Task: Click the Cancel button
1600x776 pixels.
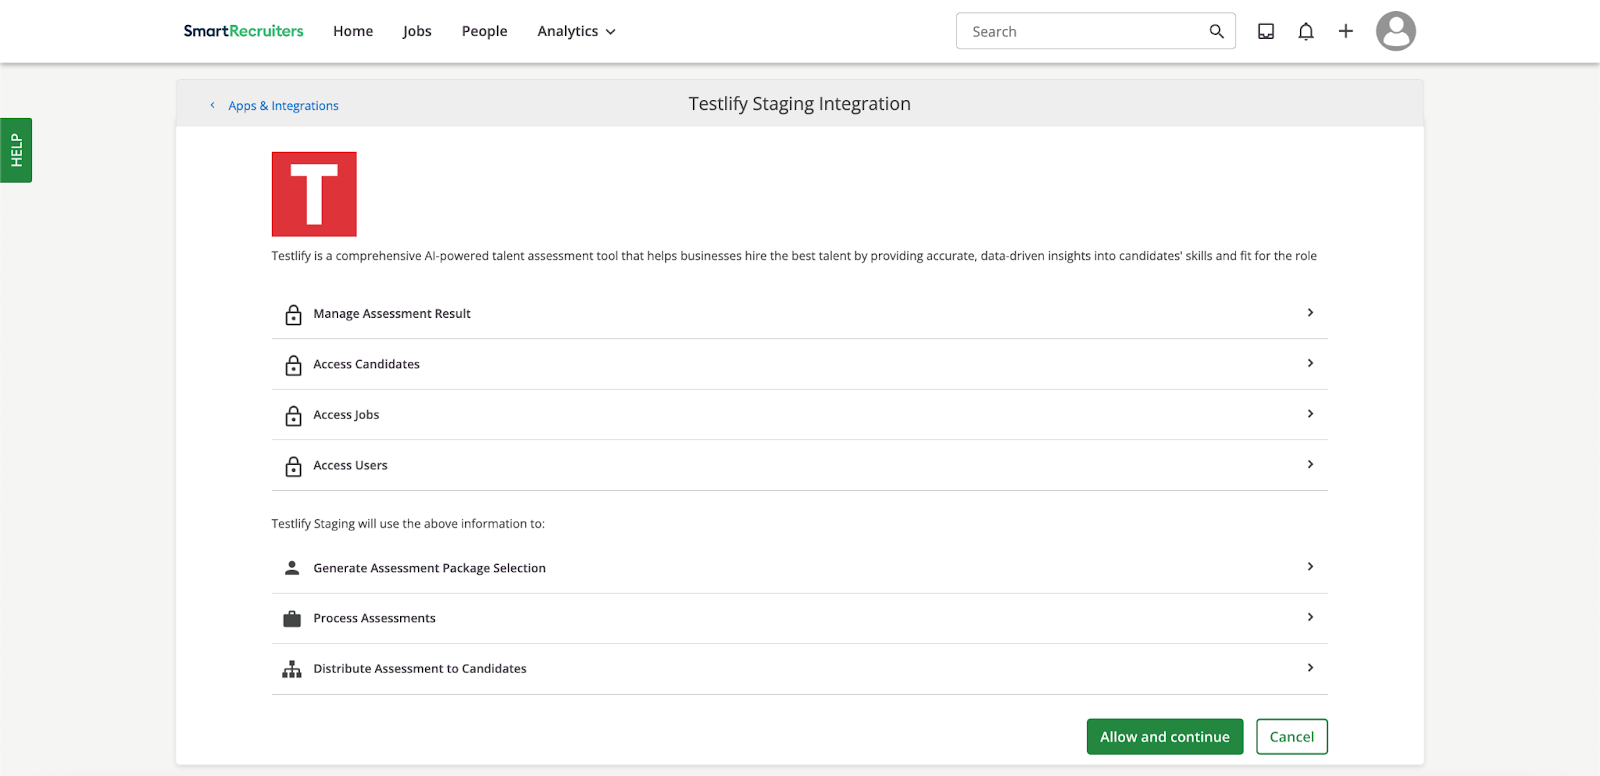Action: click(x=1292, y=737)
